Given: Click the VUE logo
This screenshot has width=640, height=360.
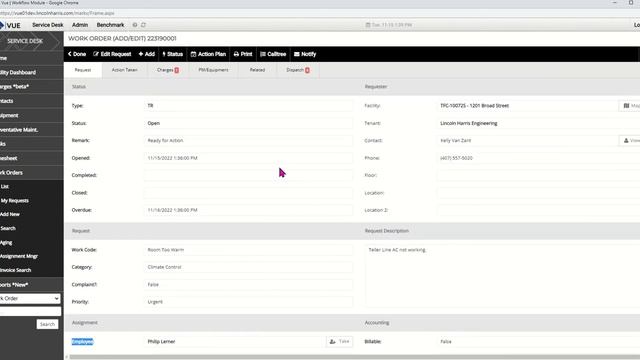Looking at the screenshot, I should point(10,25).
